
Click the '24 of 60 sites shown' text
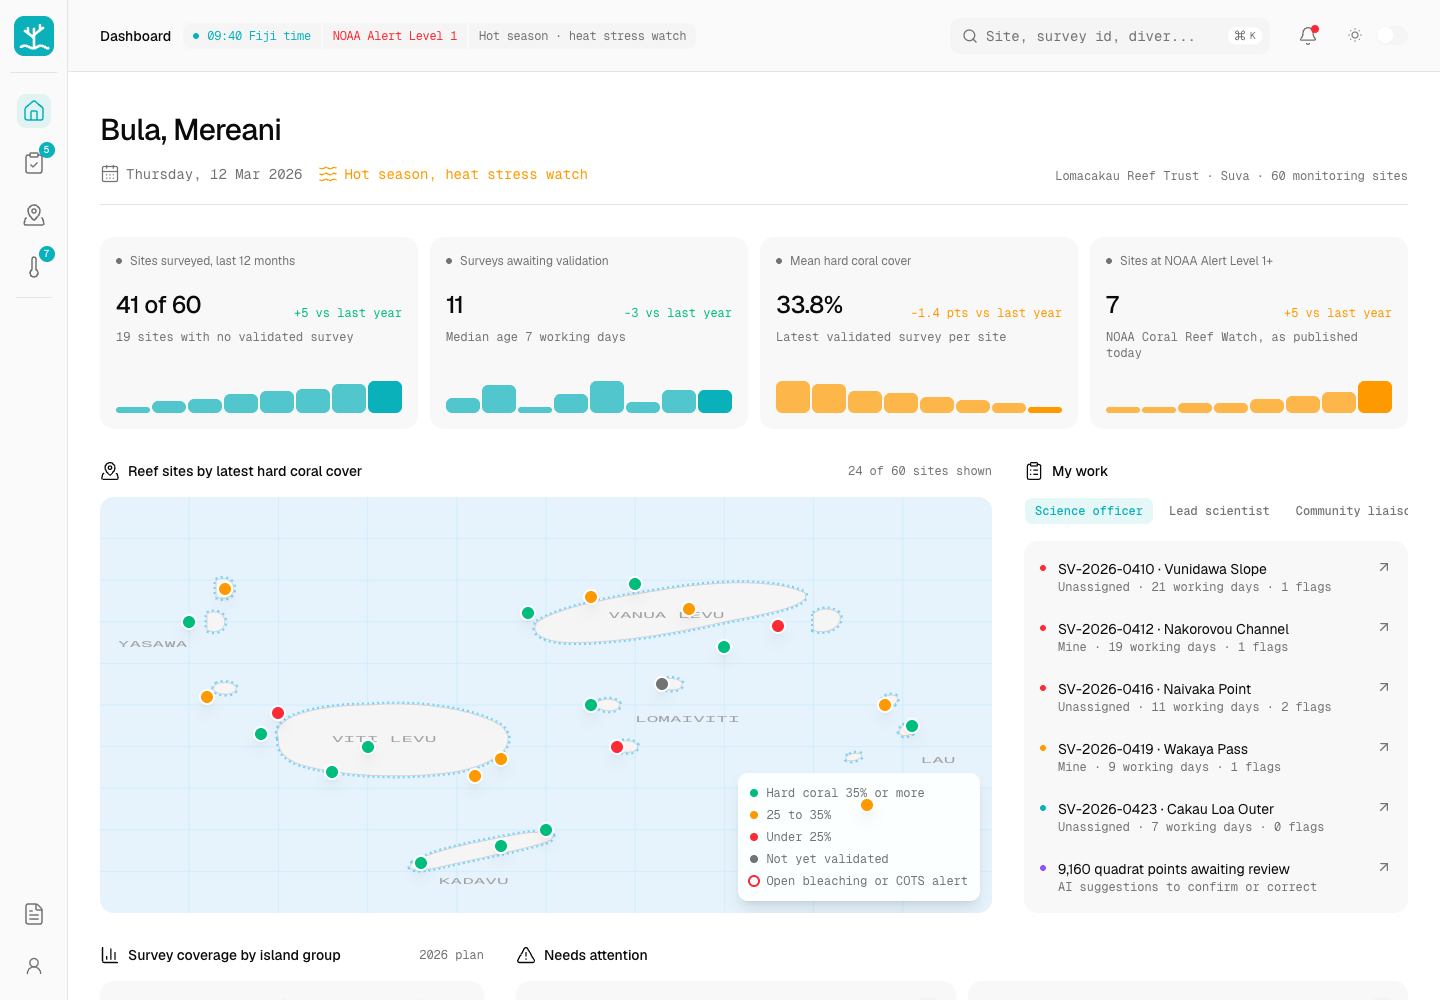pyautogui.click(x=920, y=471)
